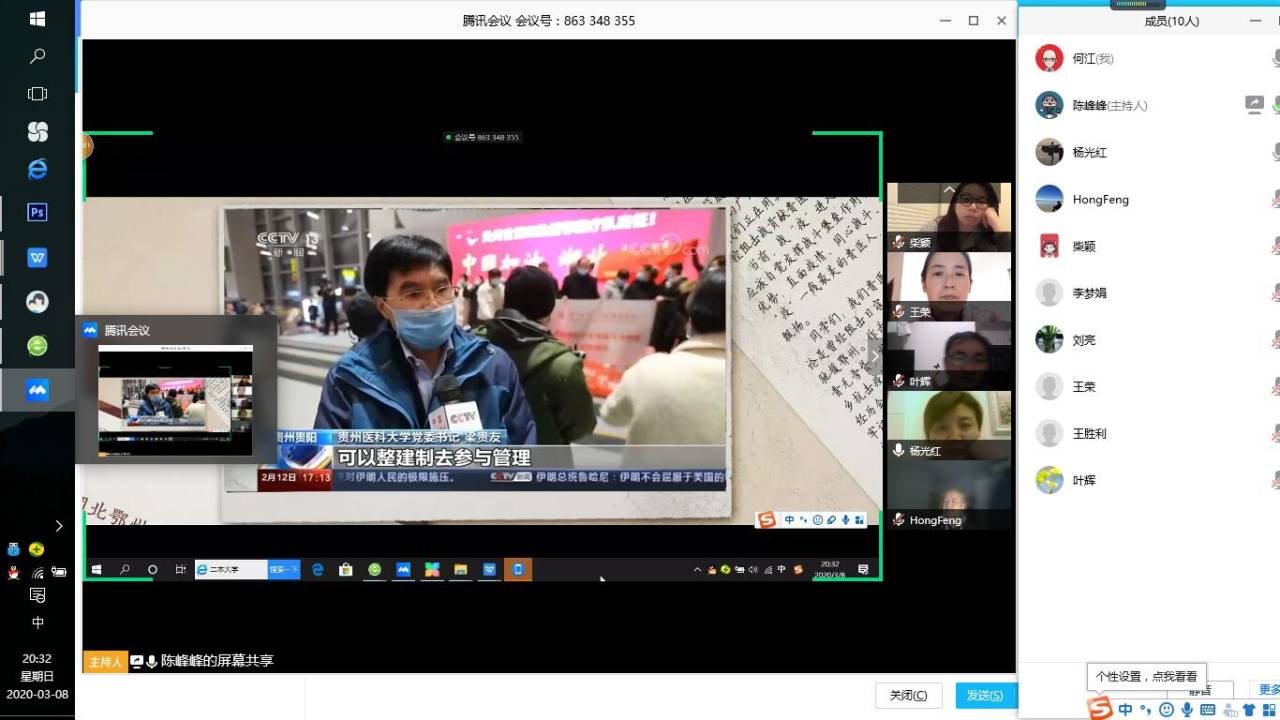Viewport: 1280px width, 720px height.
Task: Open Internet Explorer from the taskbar
Action: 37,169
